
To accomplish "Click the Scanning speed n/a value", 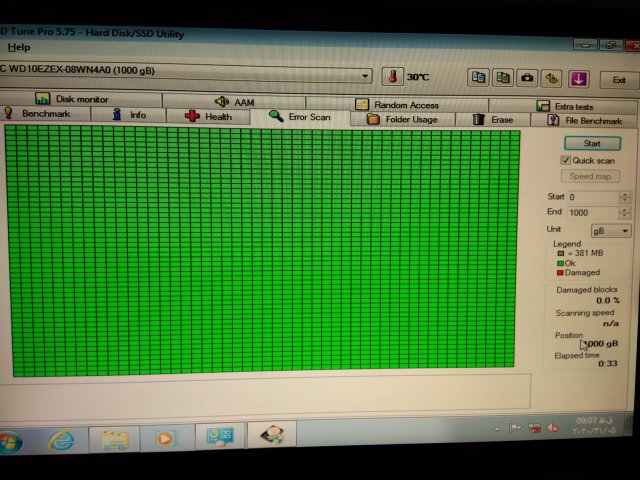I will click(x=611, y=324).
